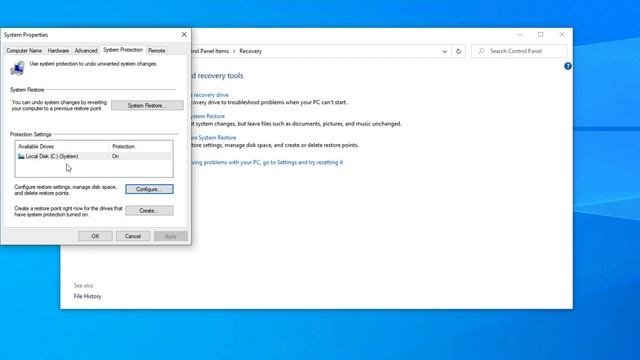Select the System Protection tab
Screen dimensions: 640x360
tap(123, 50)
